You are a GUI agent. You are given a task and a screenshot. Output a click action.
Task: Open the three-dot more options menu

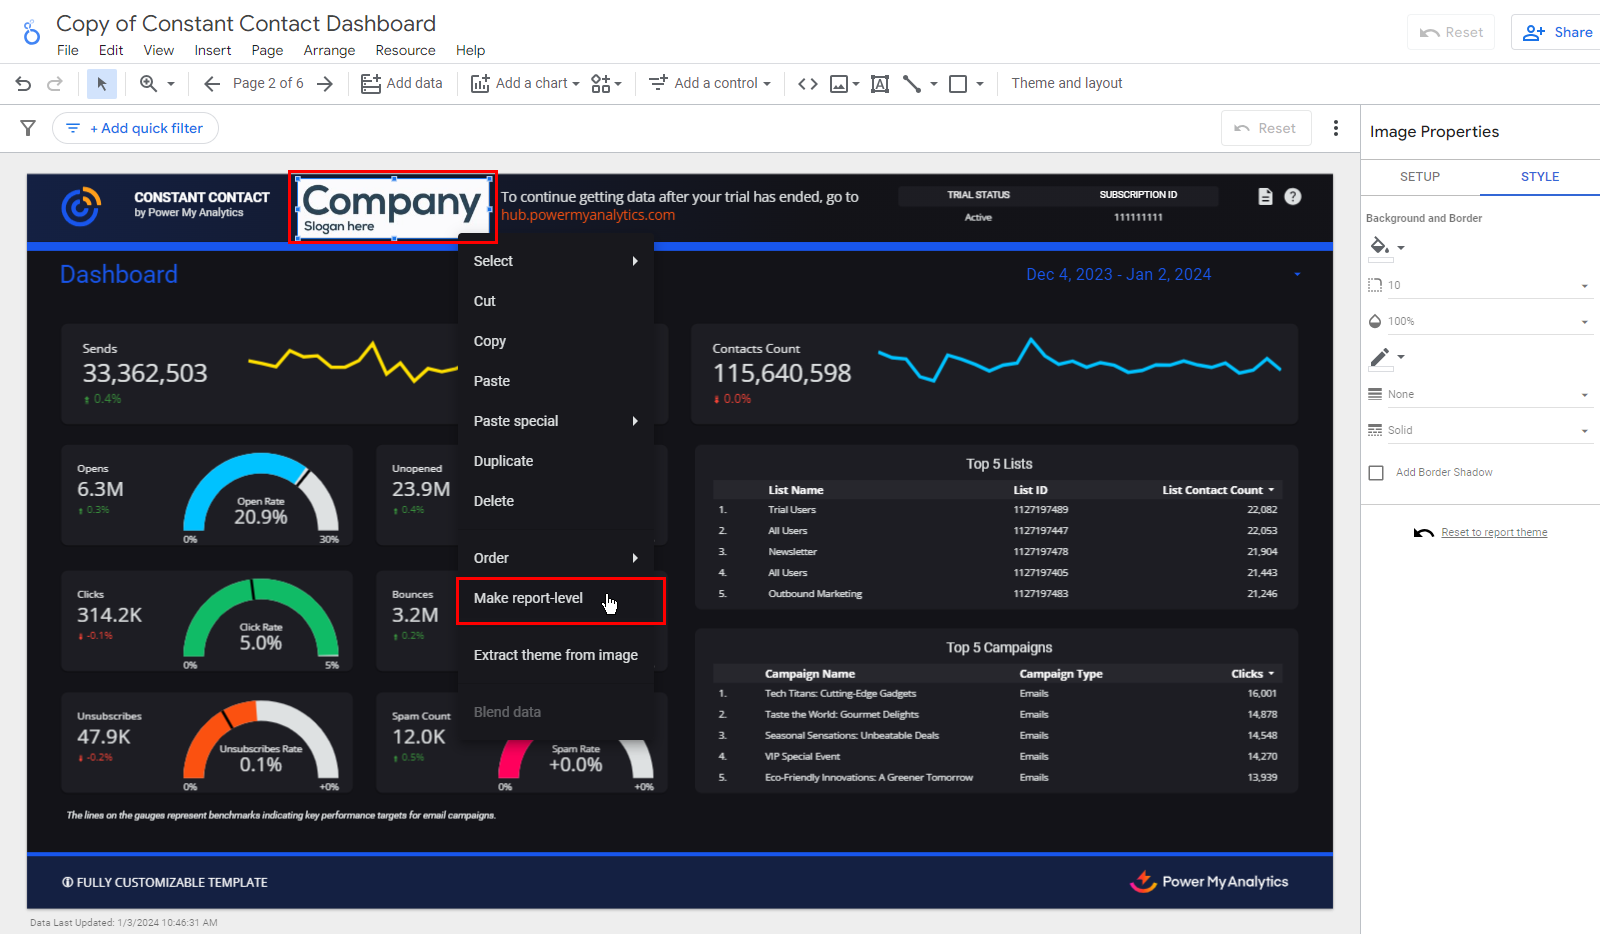[x=1335, y=128]
